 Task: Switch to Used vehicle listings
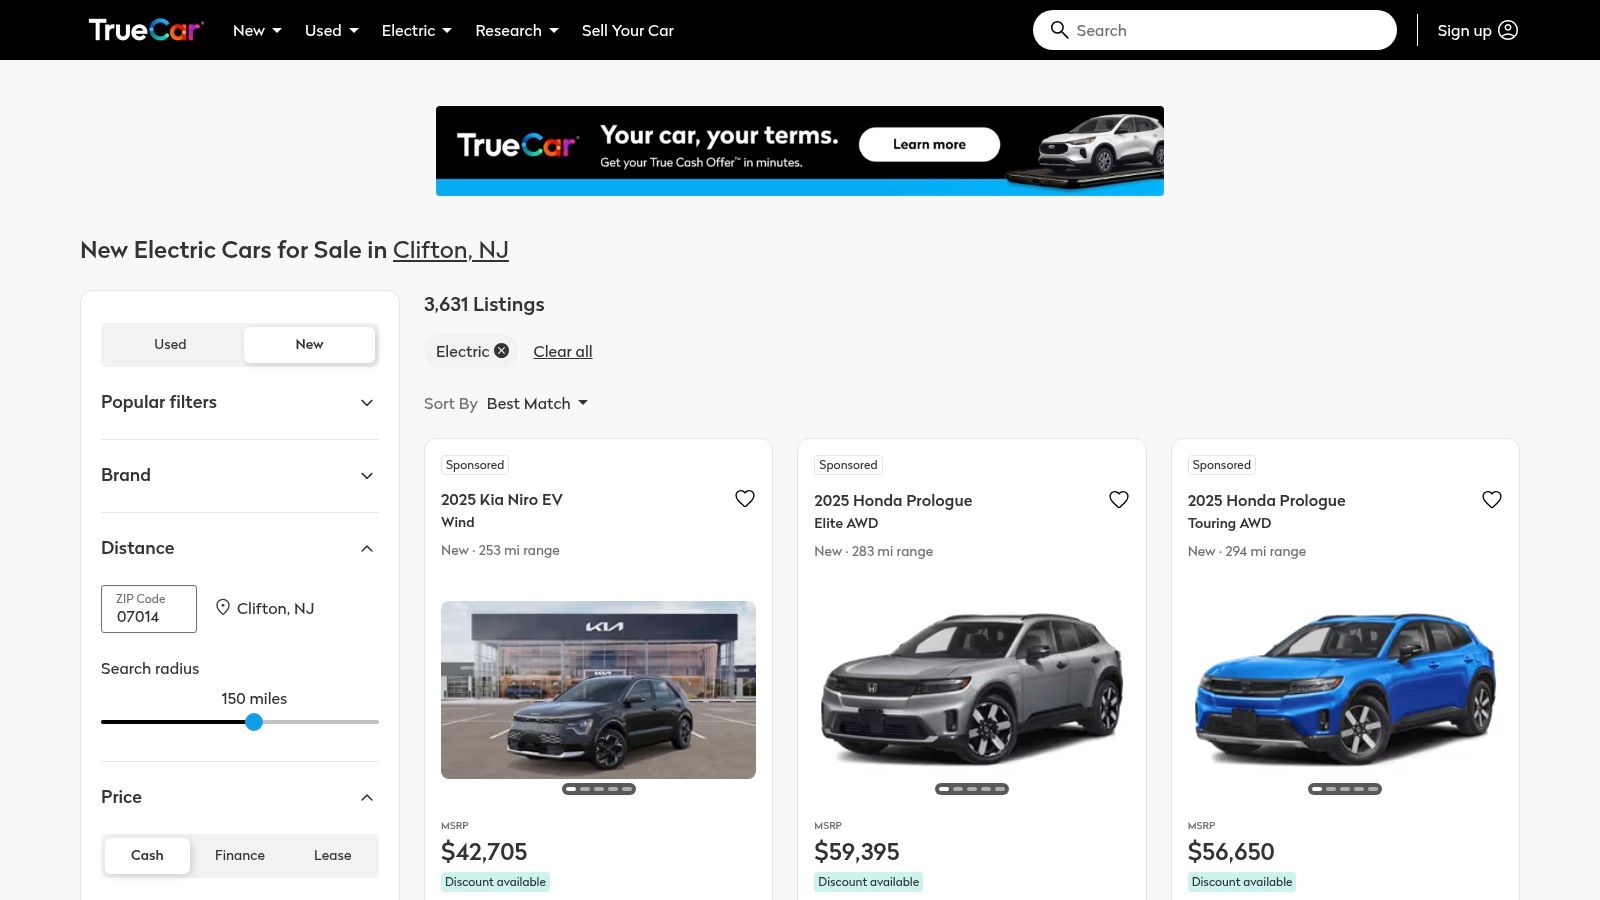point(170,344)
